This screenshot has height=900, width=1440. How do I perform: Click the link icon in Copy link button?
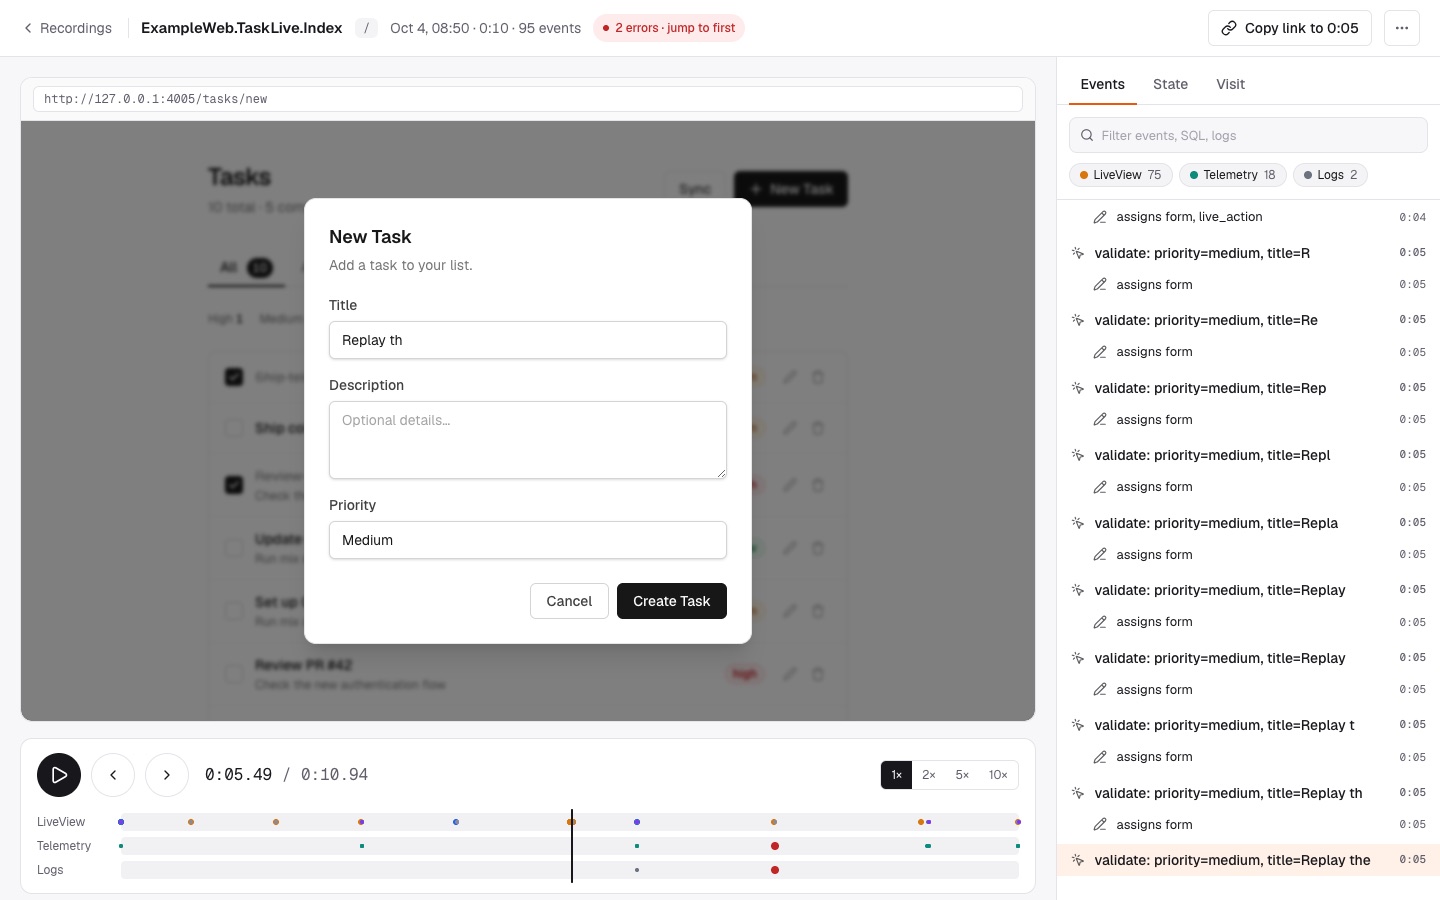coord(1229,28)
